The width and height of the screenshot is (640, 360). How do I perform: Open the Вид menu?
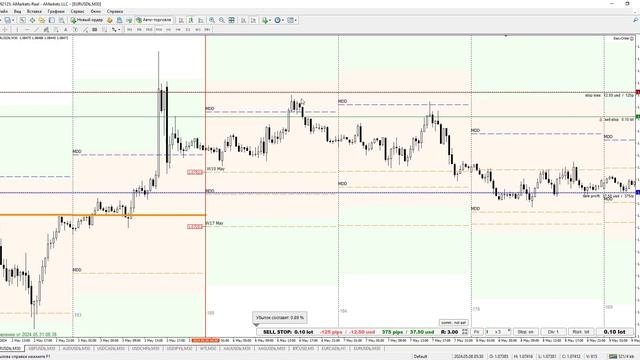pos(17,11)
